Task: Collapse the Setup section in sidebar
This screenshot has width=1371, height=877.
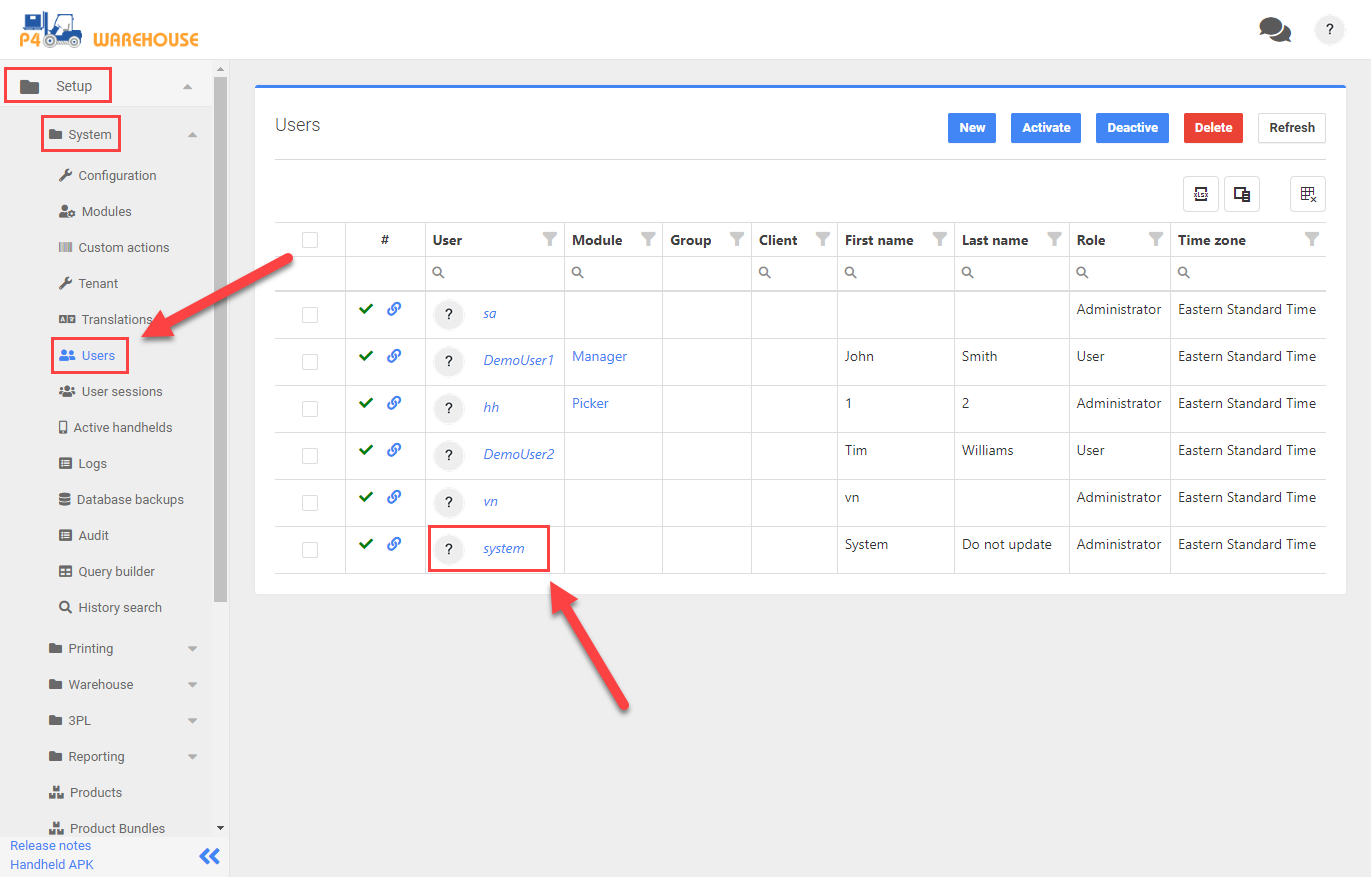Action: (x=187, y=87)
